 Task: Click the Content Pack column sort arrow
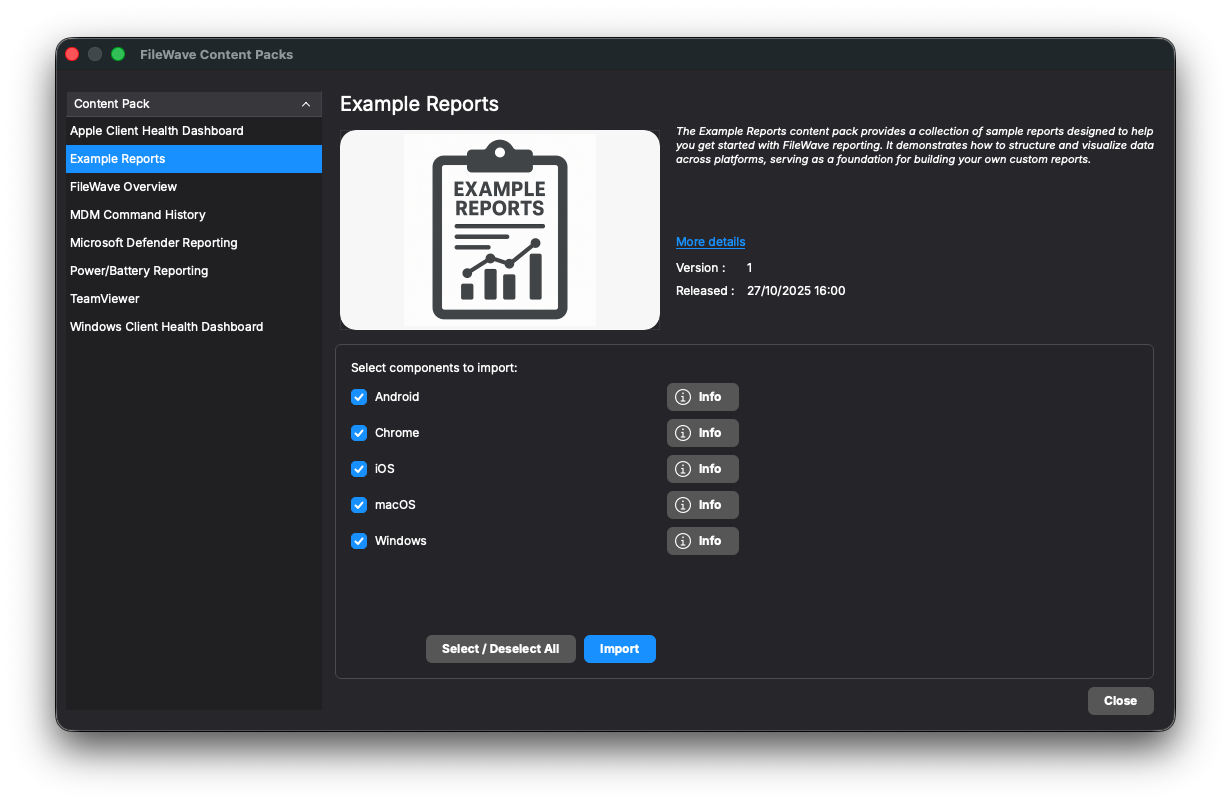(x=306, y=104)
